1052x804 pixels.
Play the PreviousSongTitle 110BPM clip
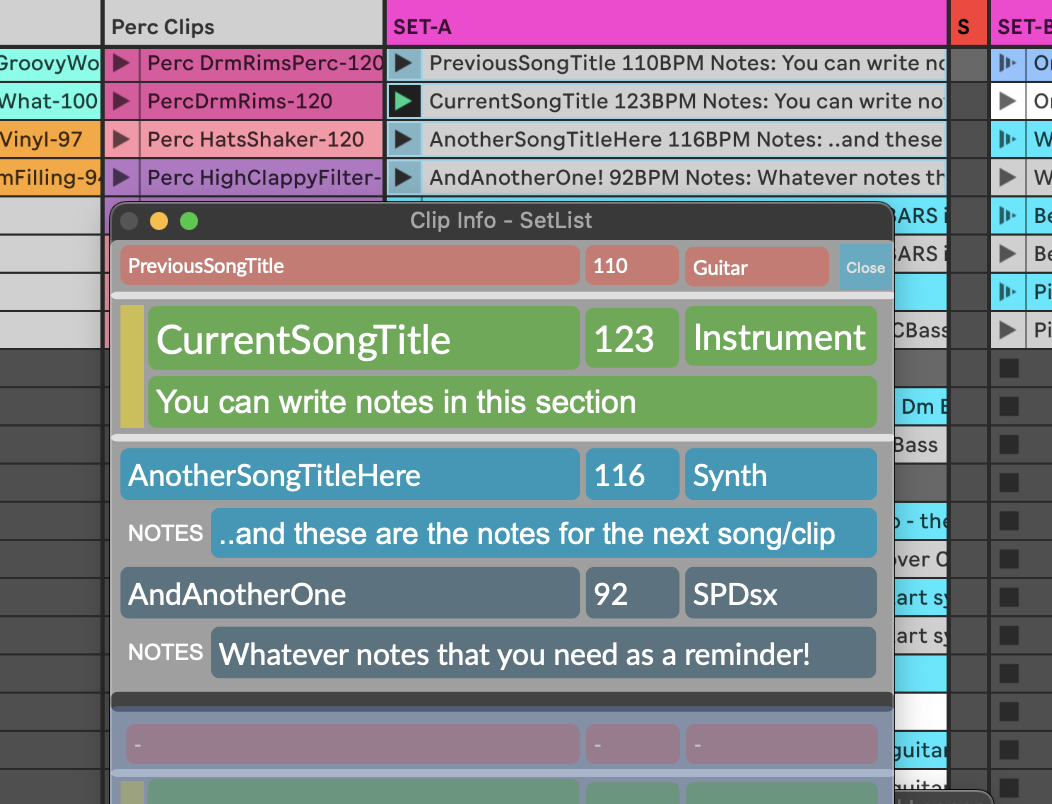click(404, 63)
